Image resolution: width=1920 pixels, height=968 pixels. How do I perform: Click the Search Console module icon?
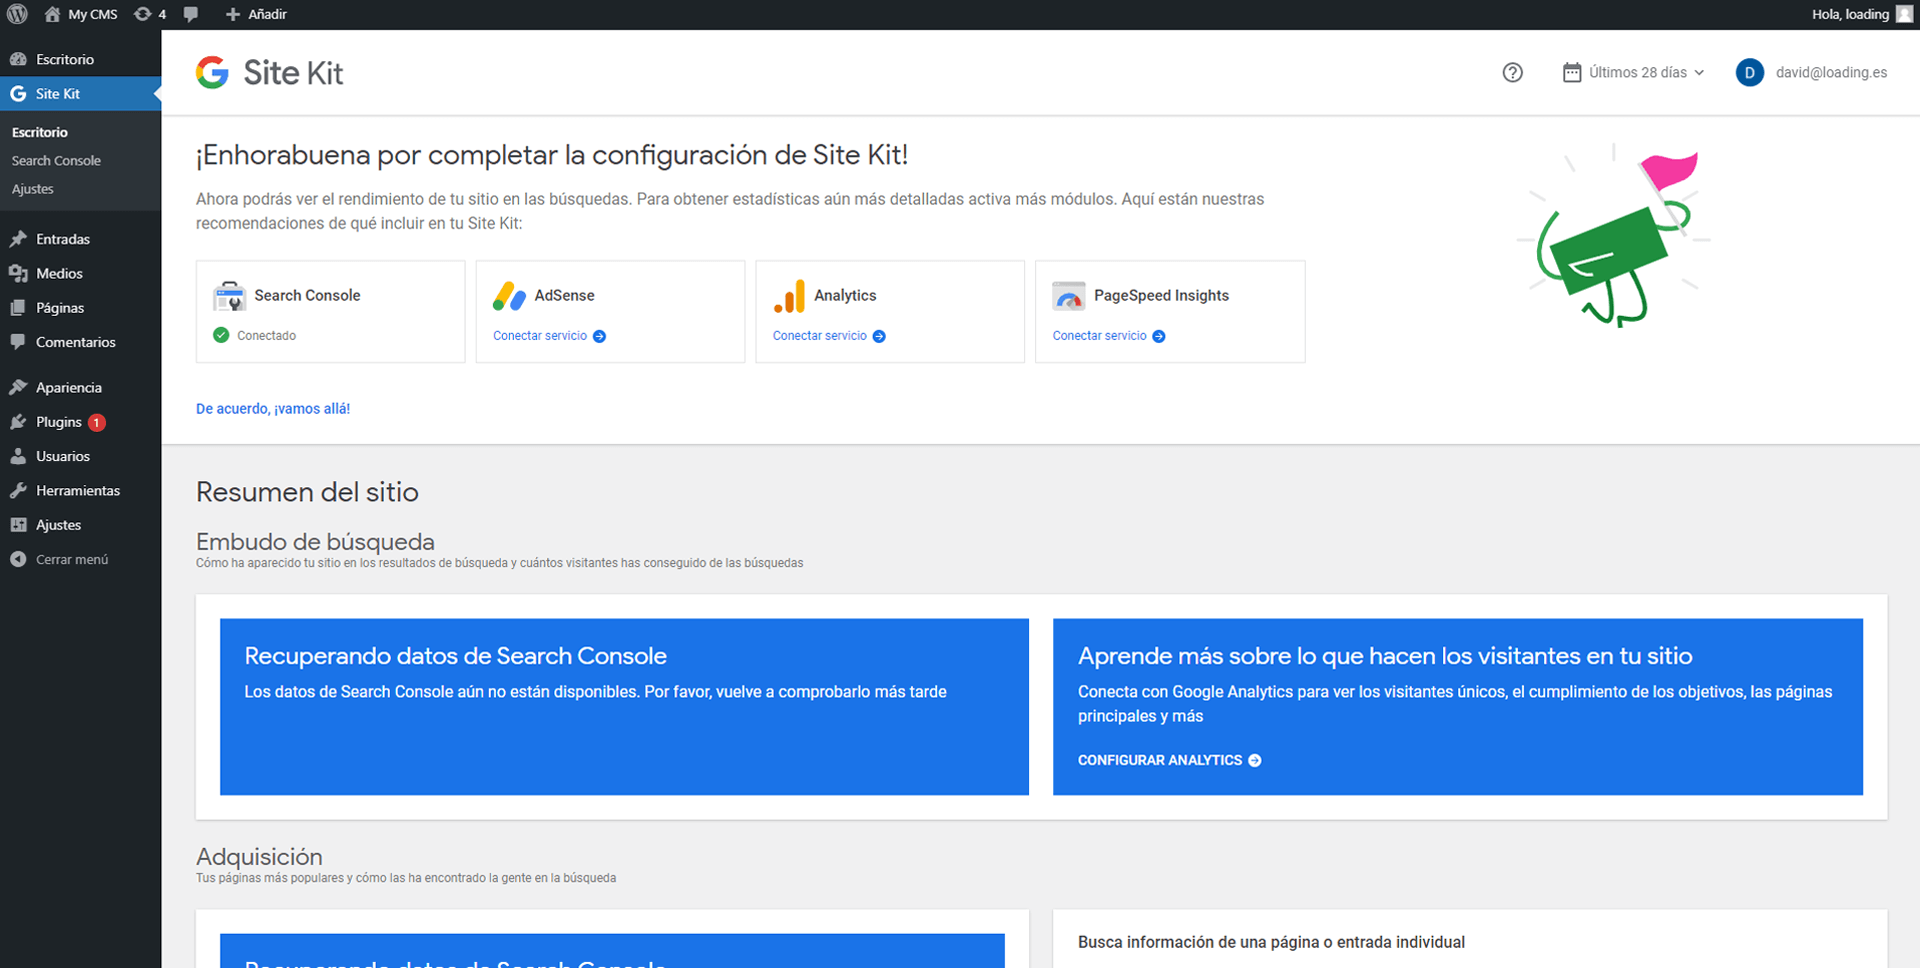(229, 296)
